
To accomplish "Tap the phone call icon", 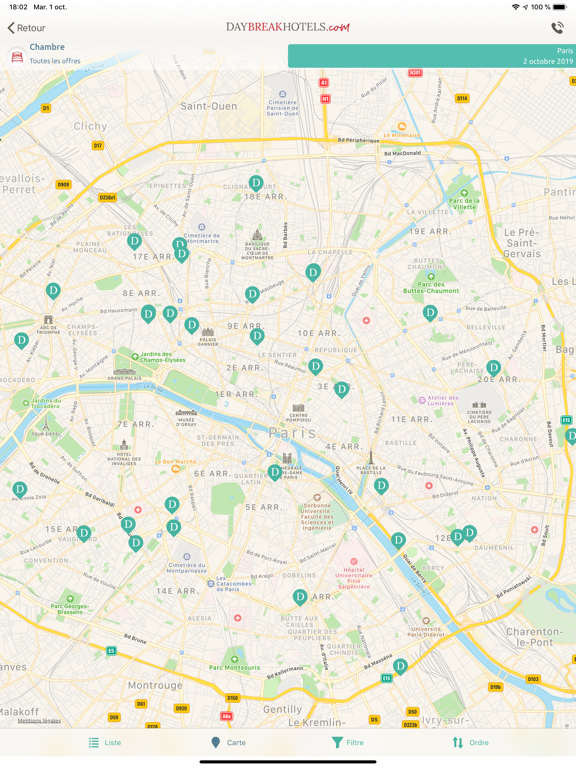I will pos(557,28).
